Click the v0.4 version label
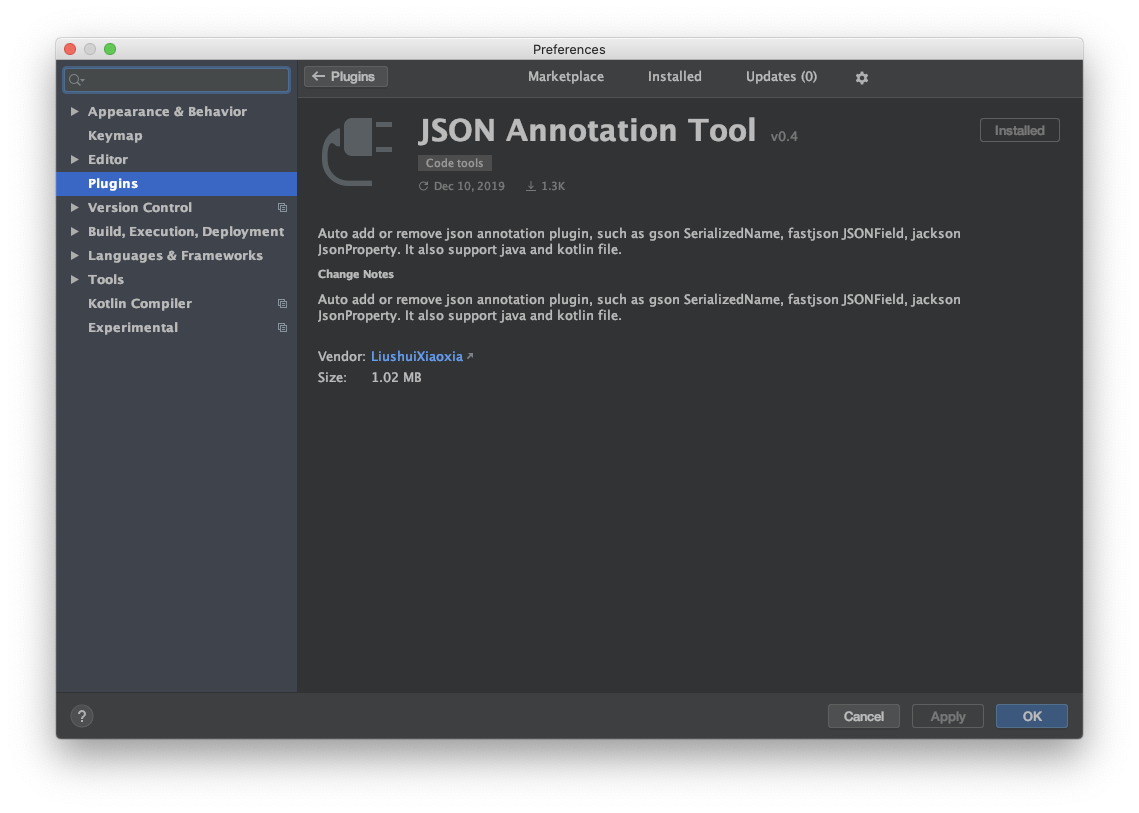This screenshot has height=813, width=1139. tap(784, 136)
